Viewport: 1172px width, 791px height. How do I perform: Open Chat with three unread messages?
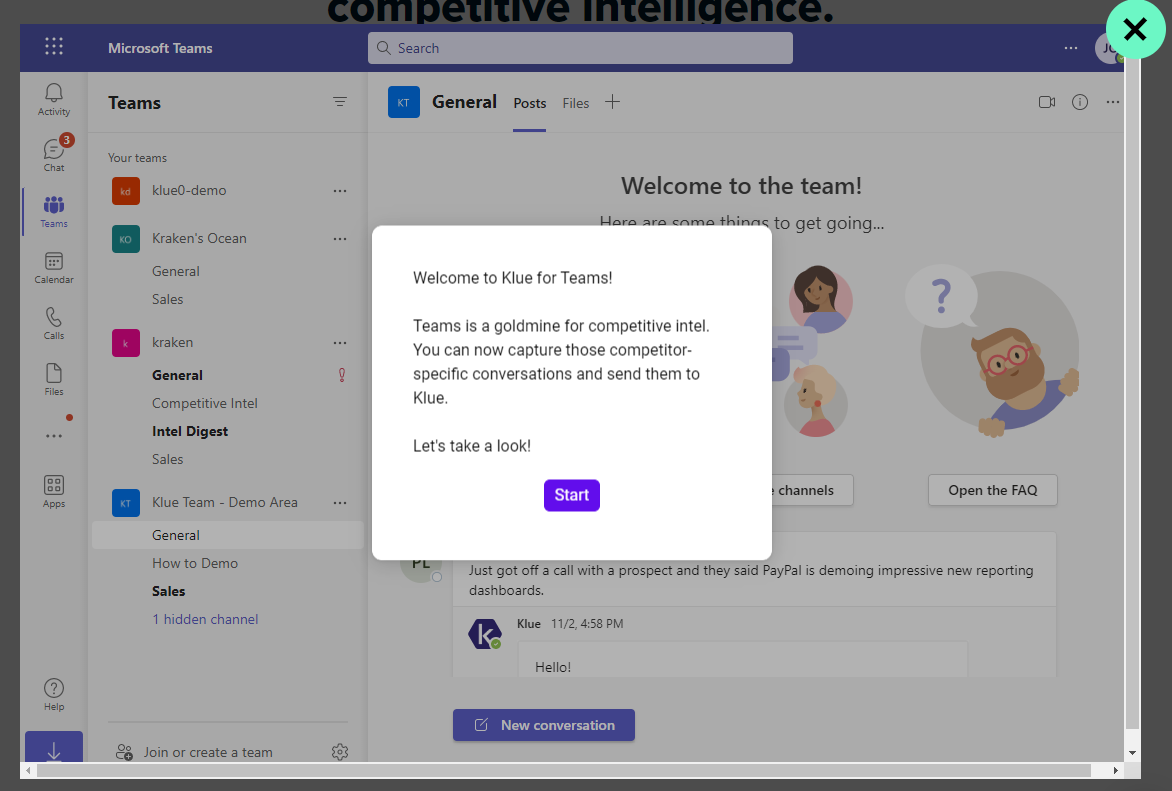point(54,155)
